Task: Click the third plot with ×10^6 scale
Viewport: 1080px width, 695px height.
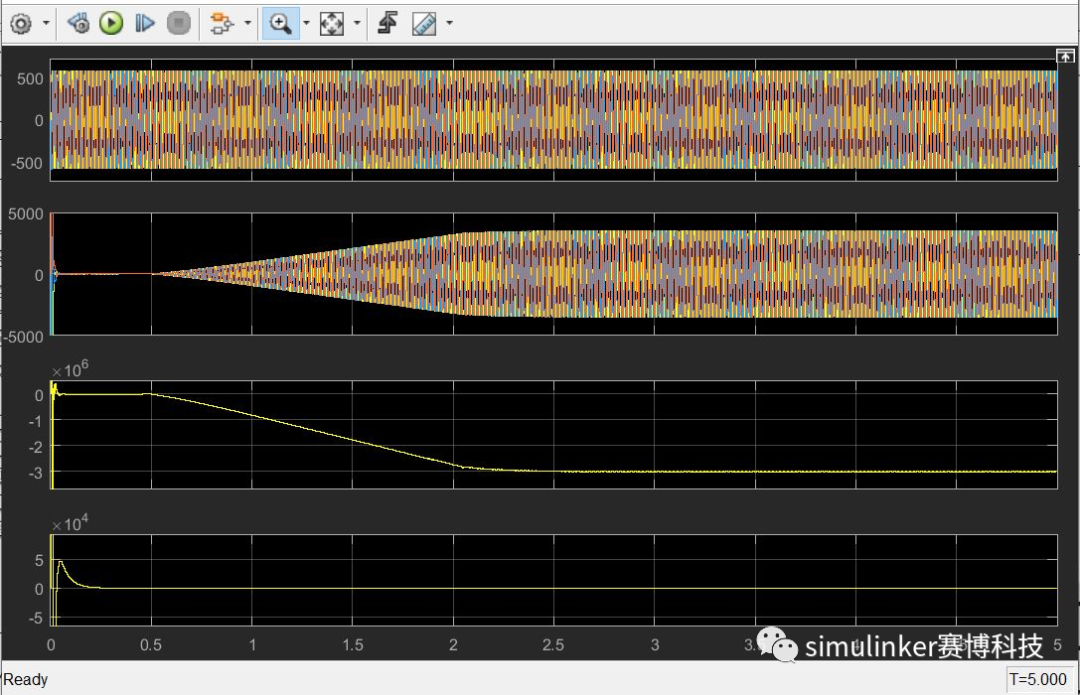Action: tap(554, 435)
